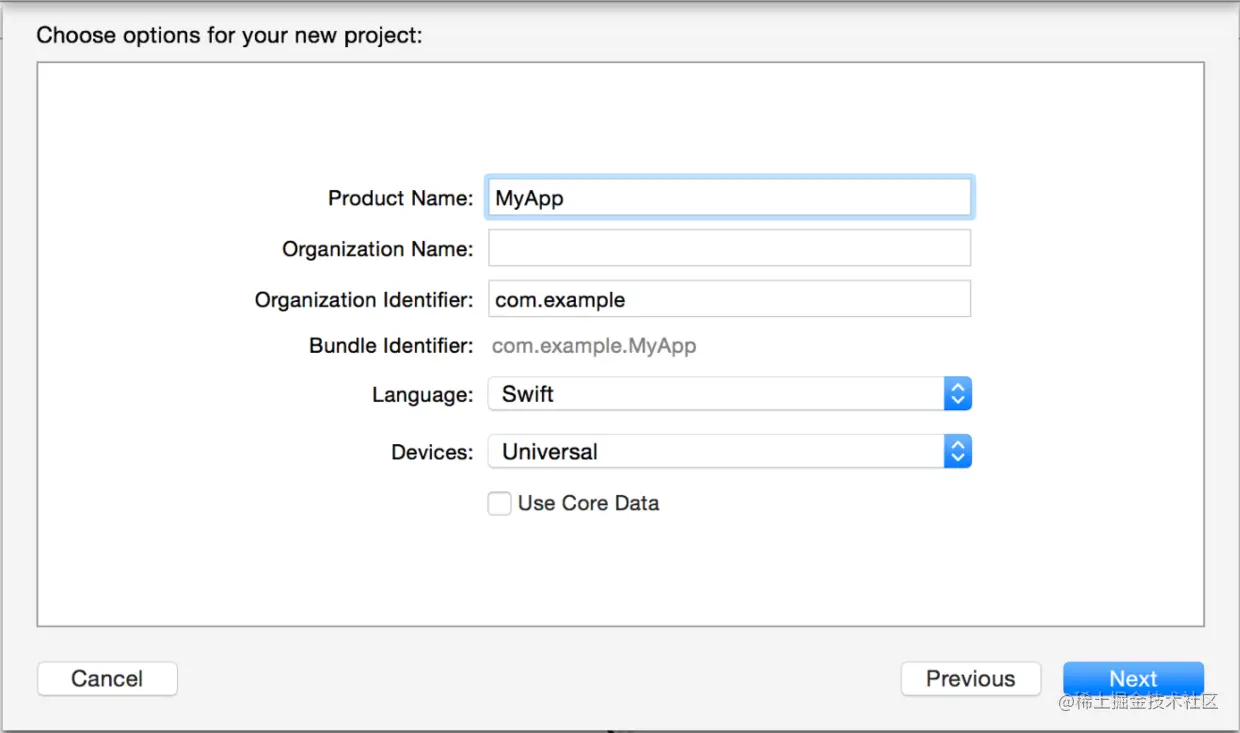Enable the Use Core Data checkbox

(x=499, y=503)
